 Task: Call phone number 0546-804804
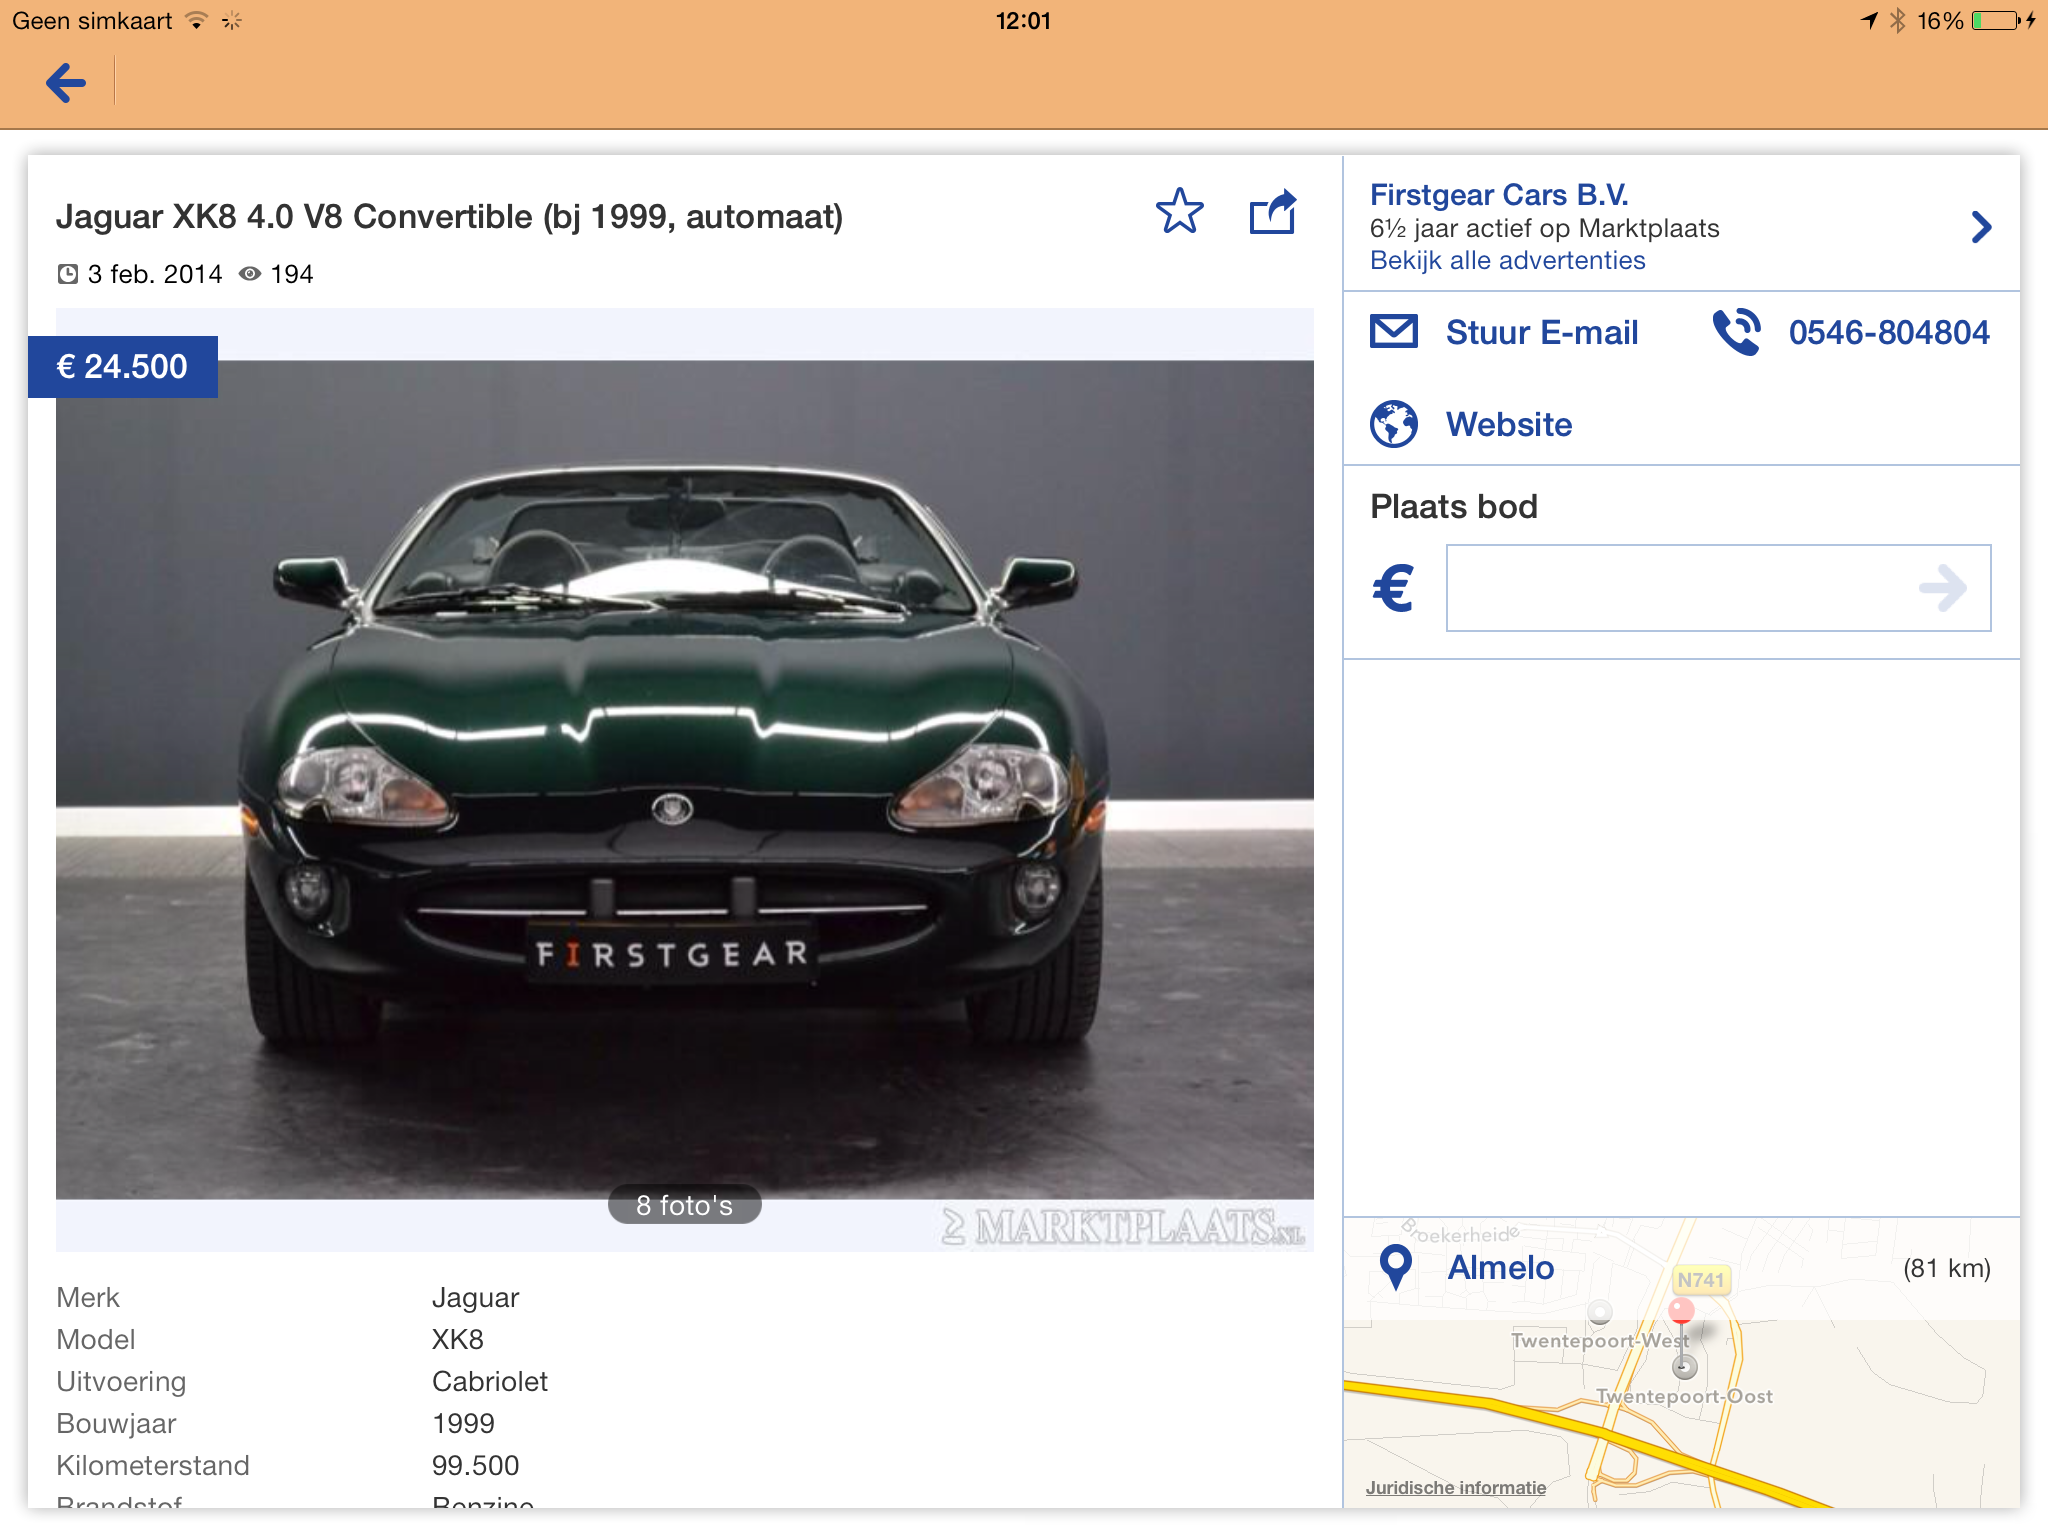click(1888, 332)
